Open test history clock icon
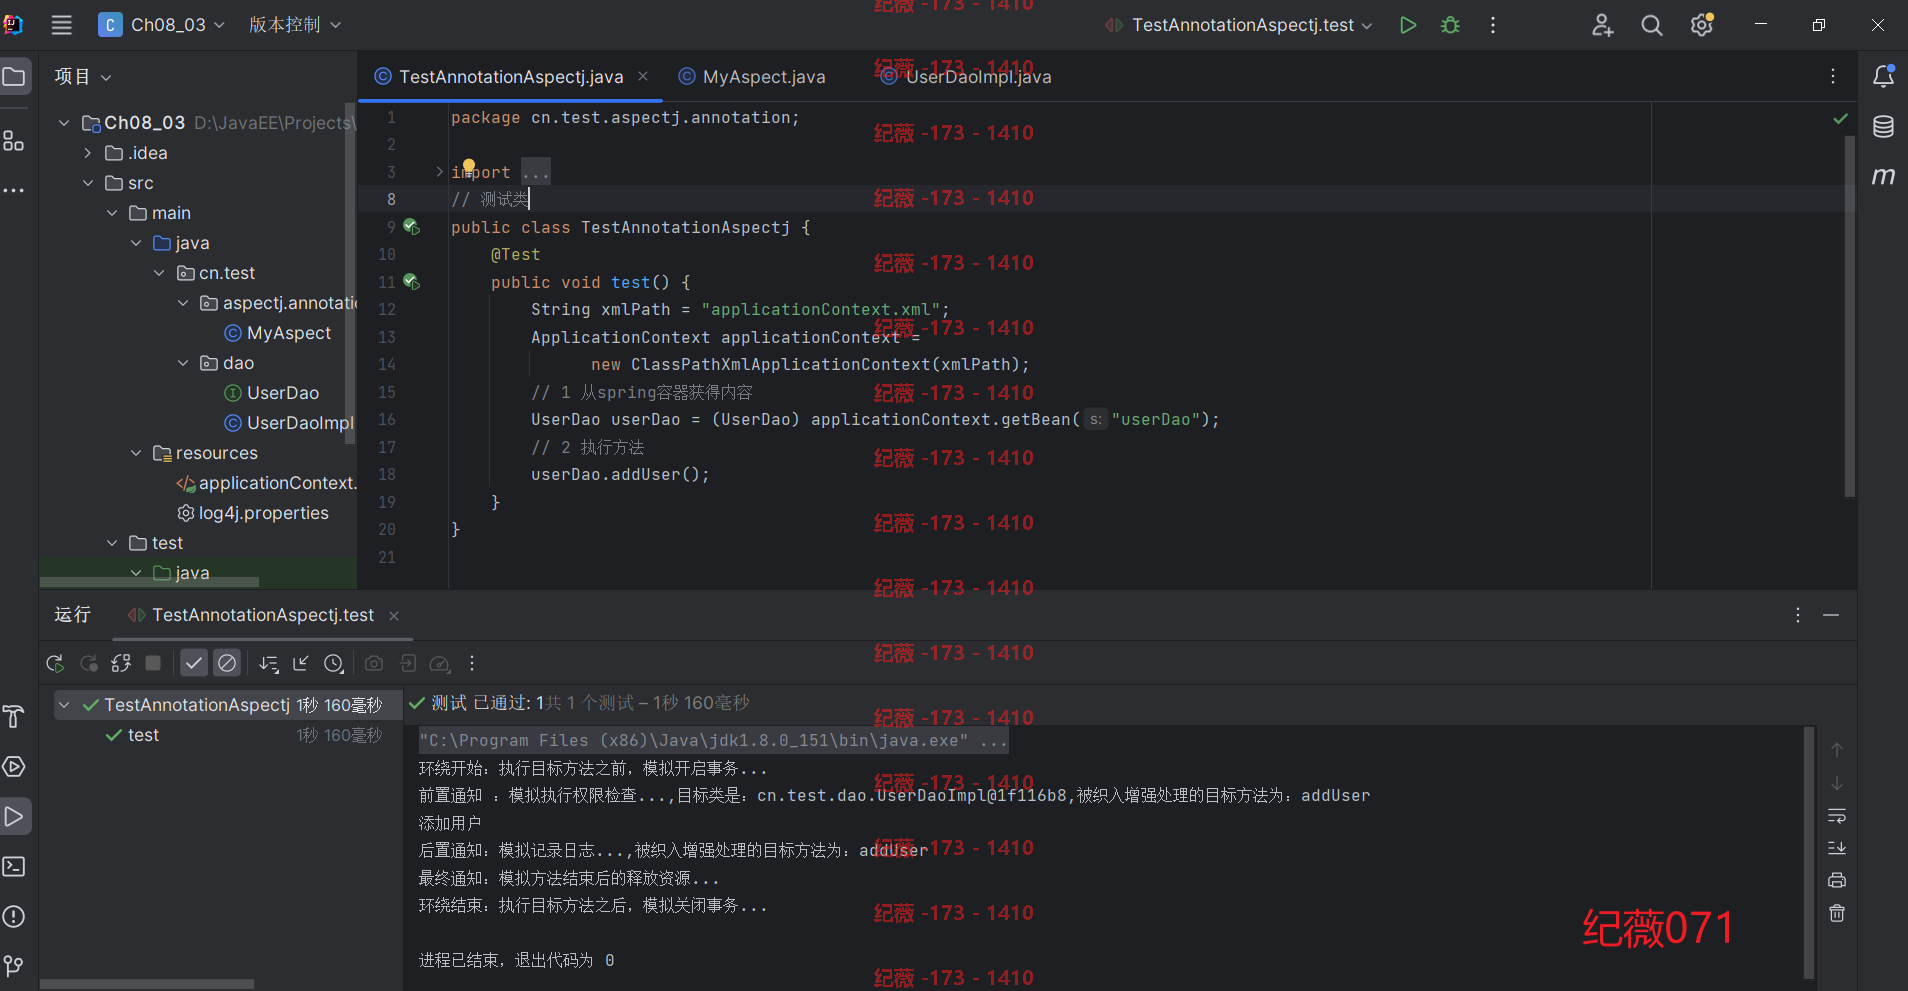Screen dimensions: 1908x991 (x=334, y=663)
